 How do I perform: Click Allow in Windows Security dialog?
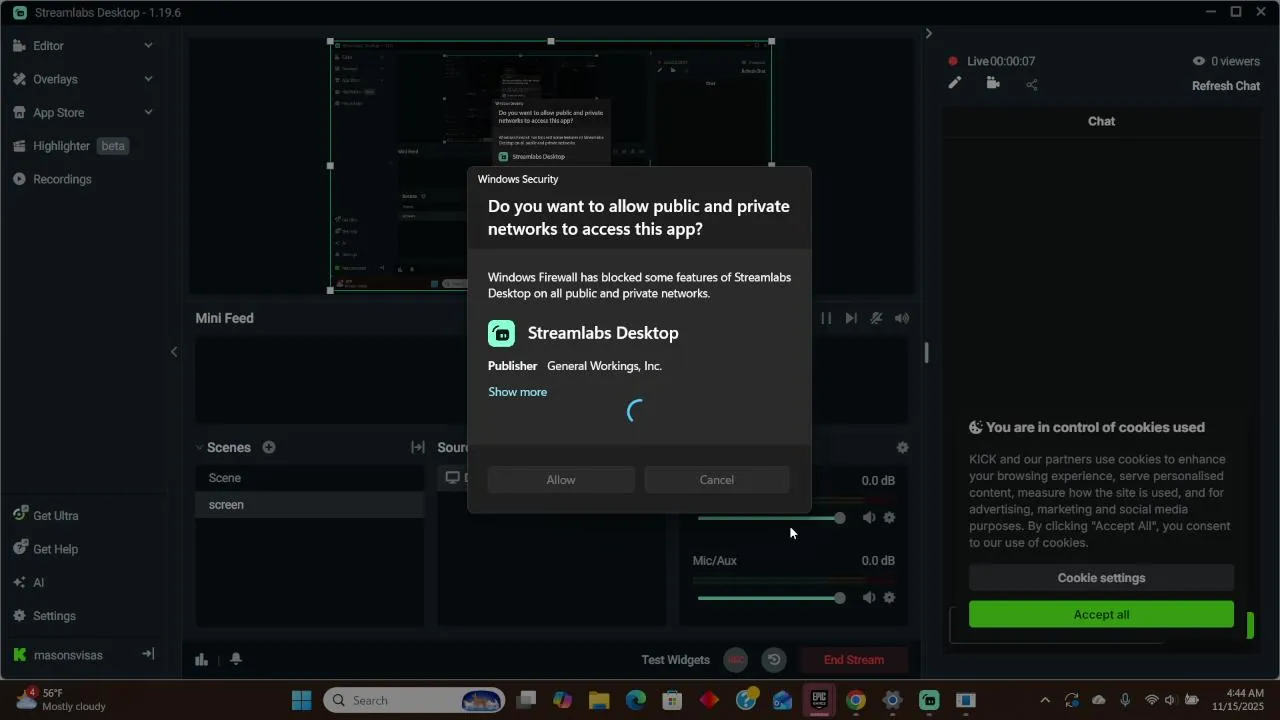561,480
